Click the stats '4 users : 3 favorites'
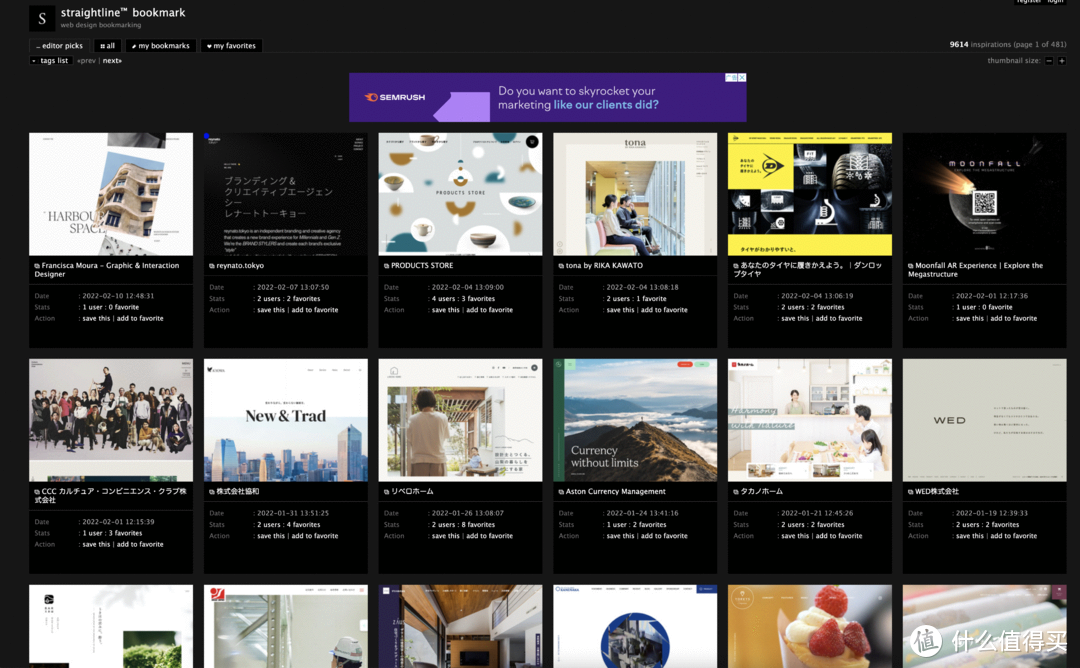This screenshot has height=668, width=1080. point(464,299)
